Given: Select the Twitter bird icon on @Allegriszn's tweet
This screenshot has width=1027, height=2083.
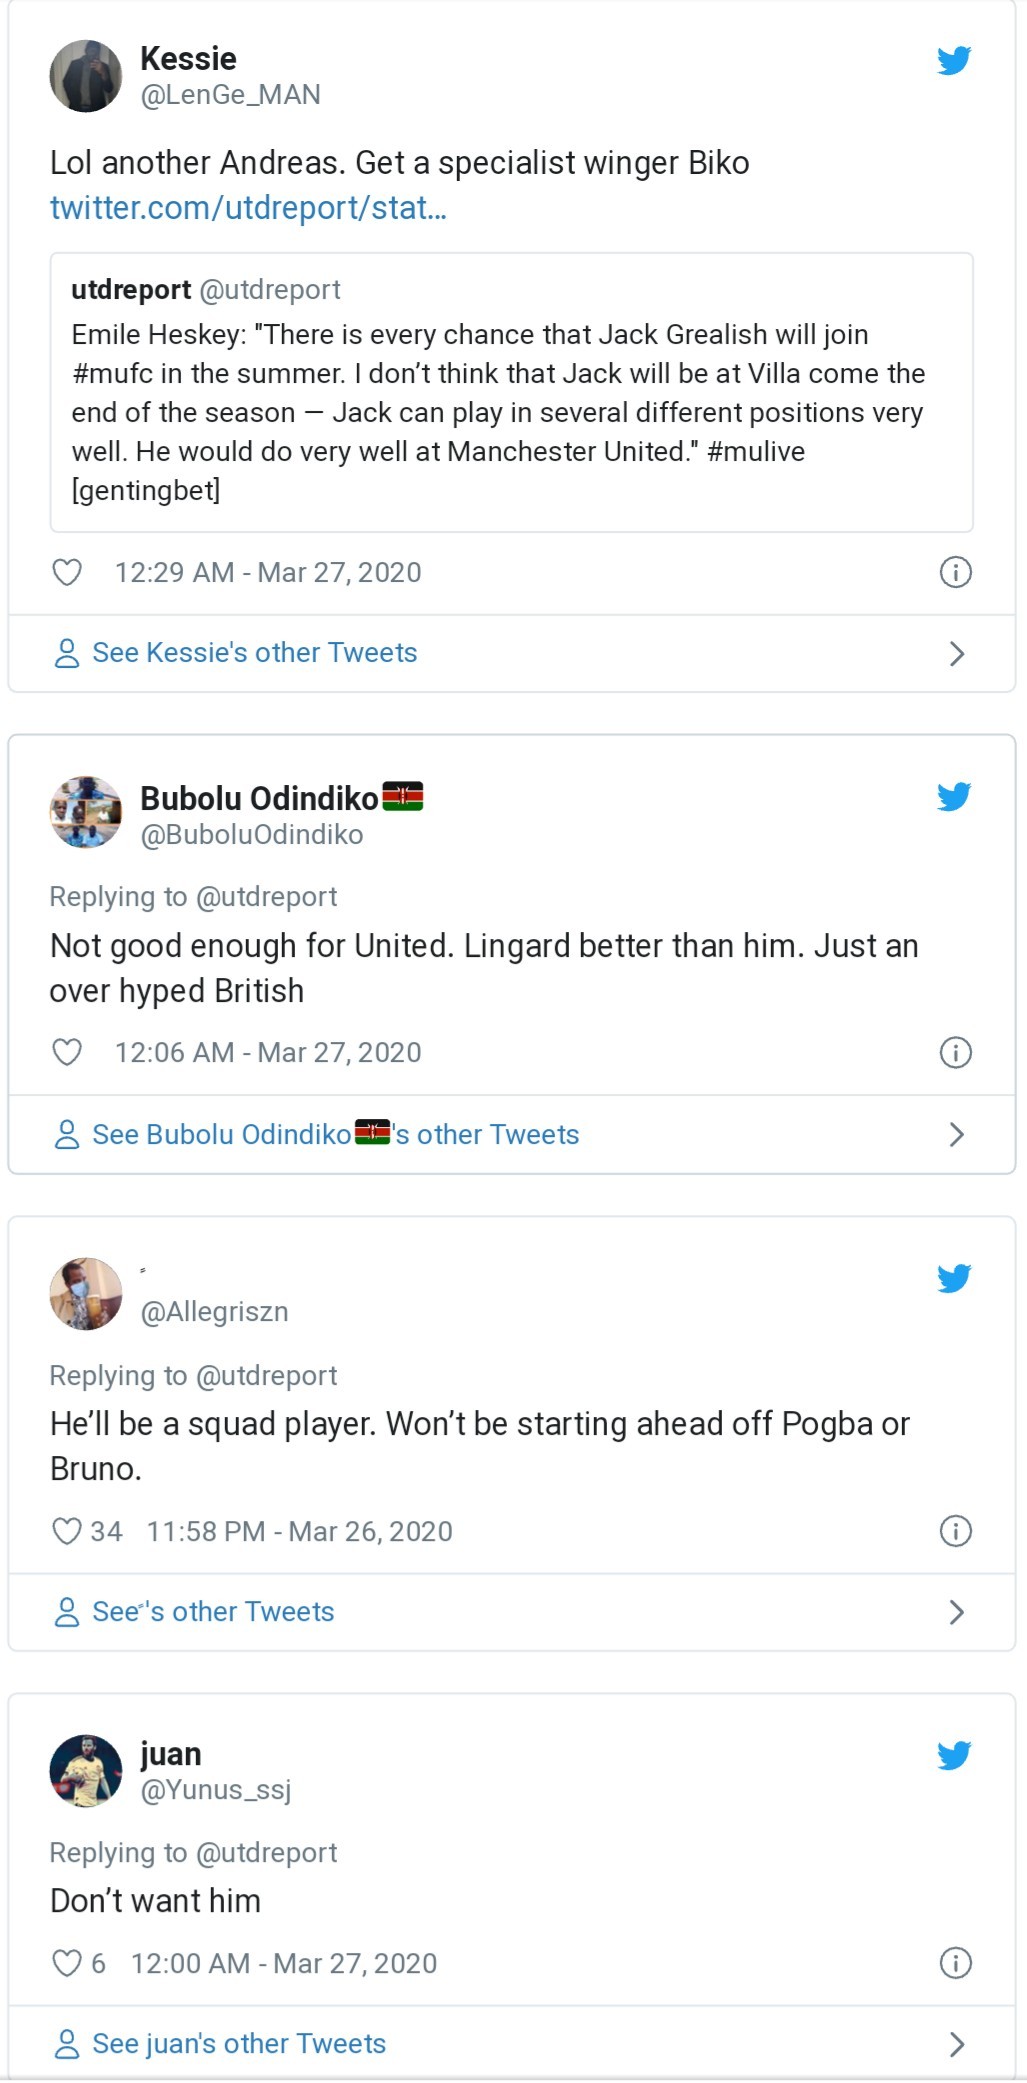Looking at the screenshot, I should point(956,1277).
